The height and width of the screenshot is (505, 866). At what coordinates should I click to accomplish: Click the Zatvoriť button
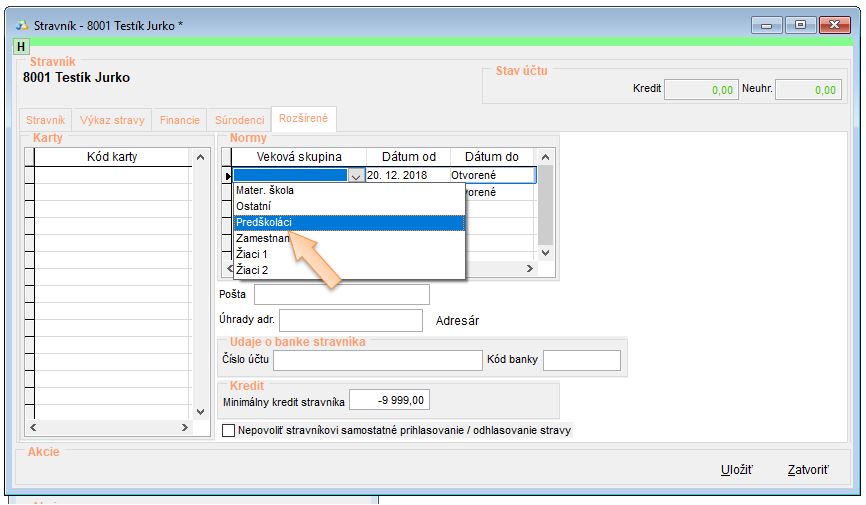[x=807, y=469]
